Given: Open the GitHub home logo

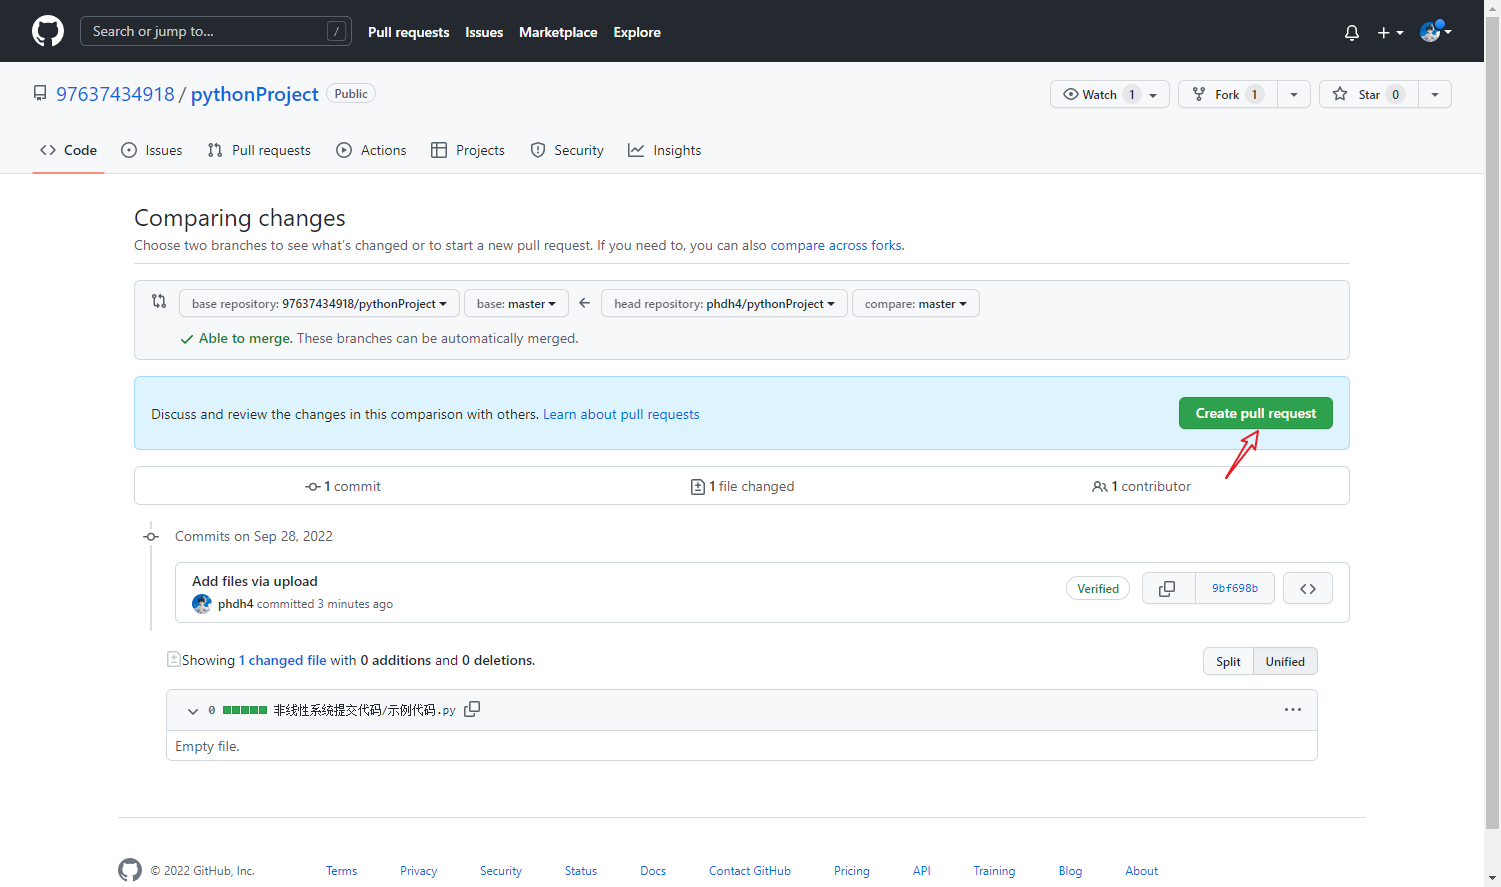Looking at the screenshot, I should [x=47, y=31].
